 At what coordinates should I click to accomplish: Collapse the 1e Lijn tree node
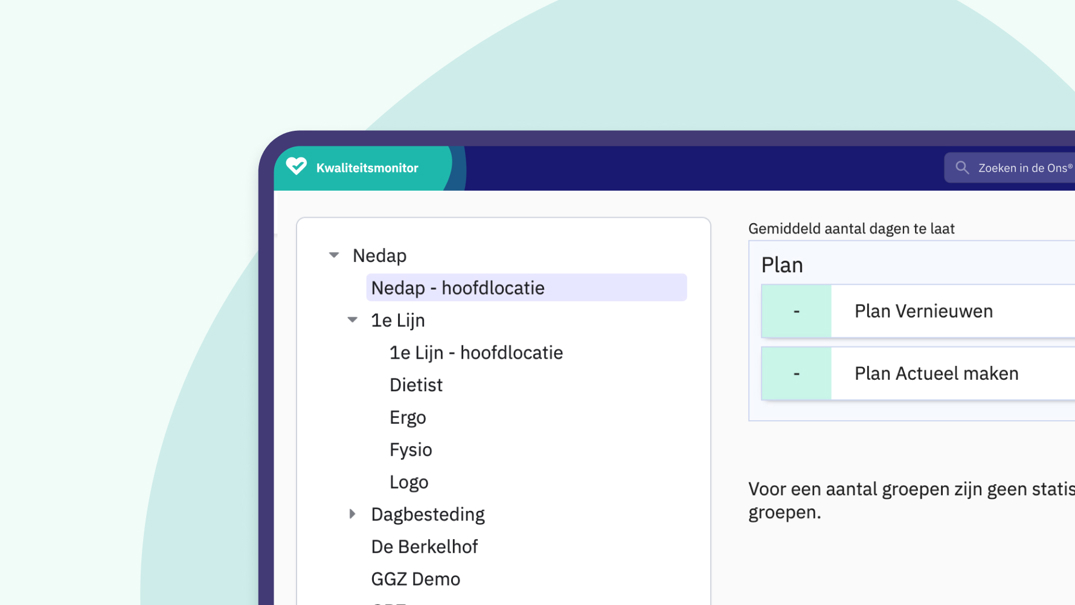coord(351,319)
